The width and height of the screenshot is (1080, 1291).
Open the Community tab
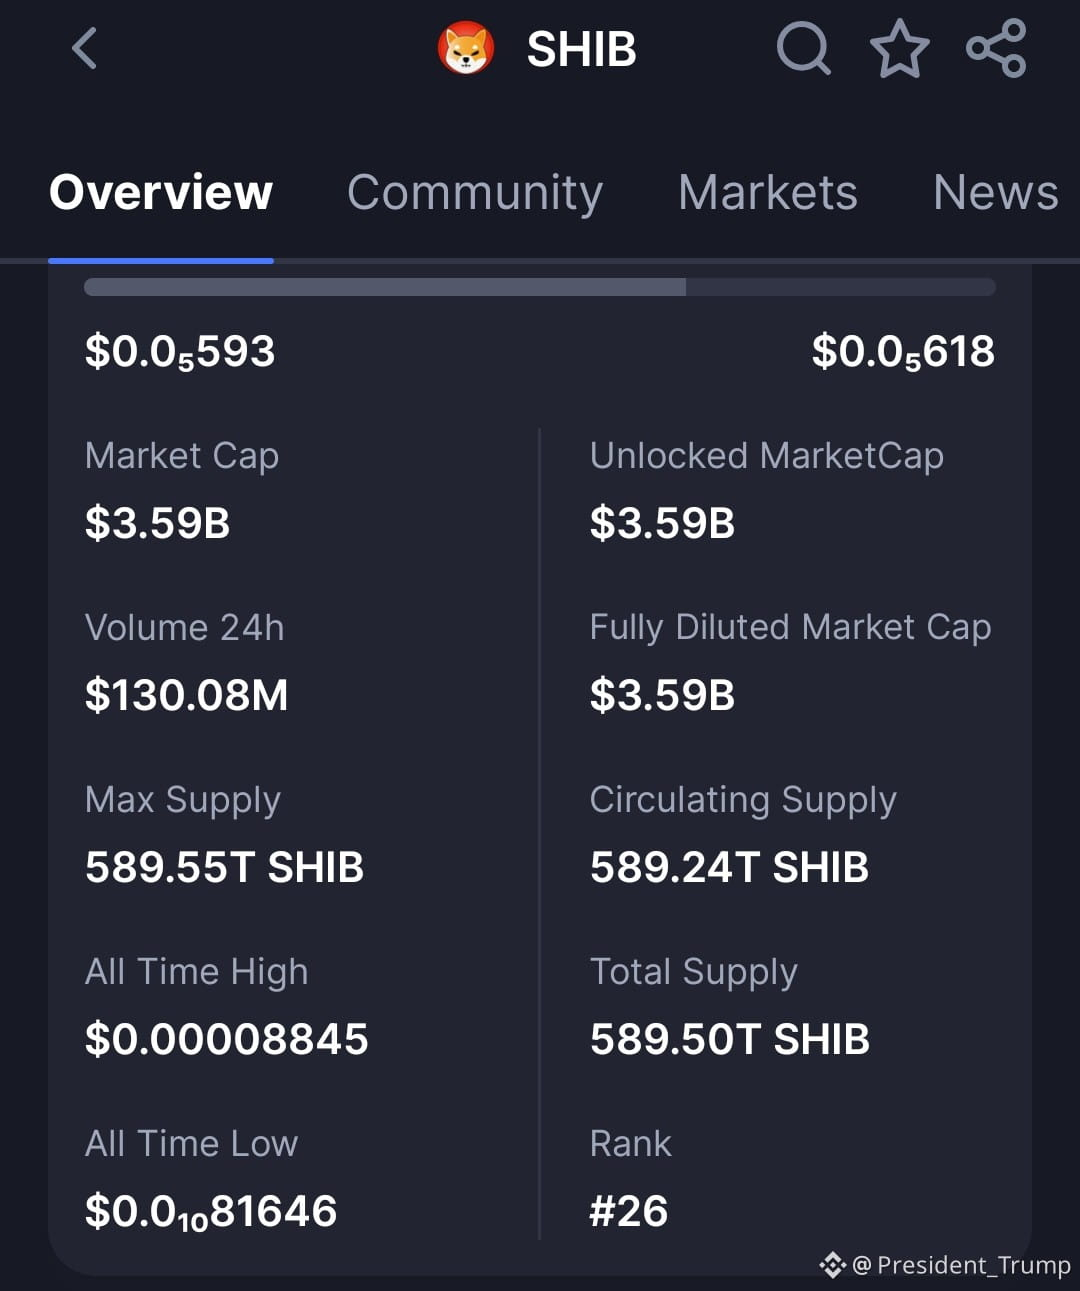coord(475,192)
